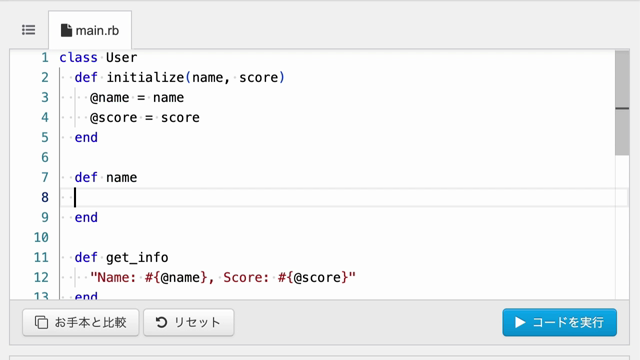Click line number 1 in gutter
The width and height of the screenshot is (640, 360).
click(x=45, y=58)
